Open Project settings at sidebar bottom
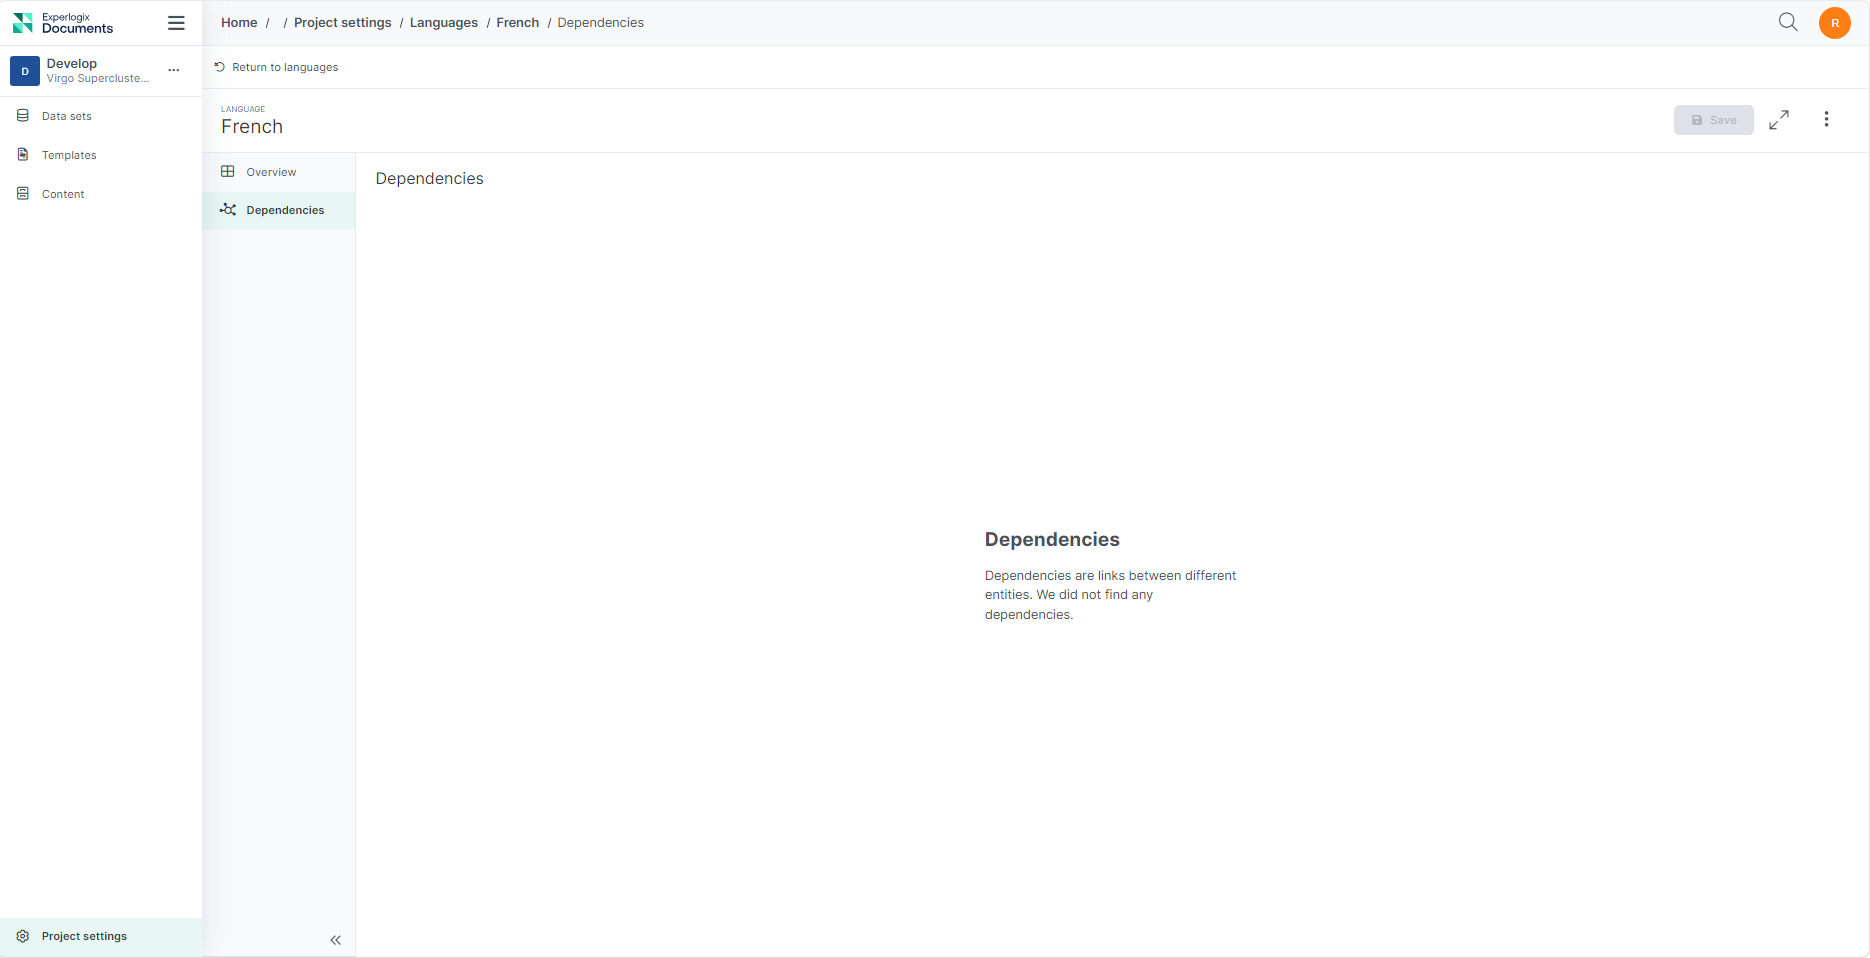Image resolution: width=1870 pixels, height=958 pixels. [x=84, y=936]
